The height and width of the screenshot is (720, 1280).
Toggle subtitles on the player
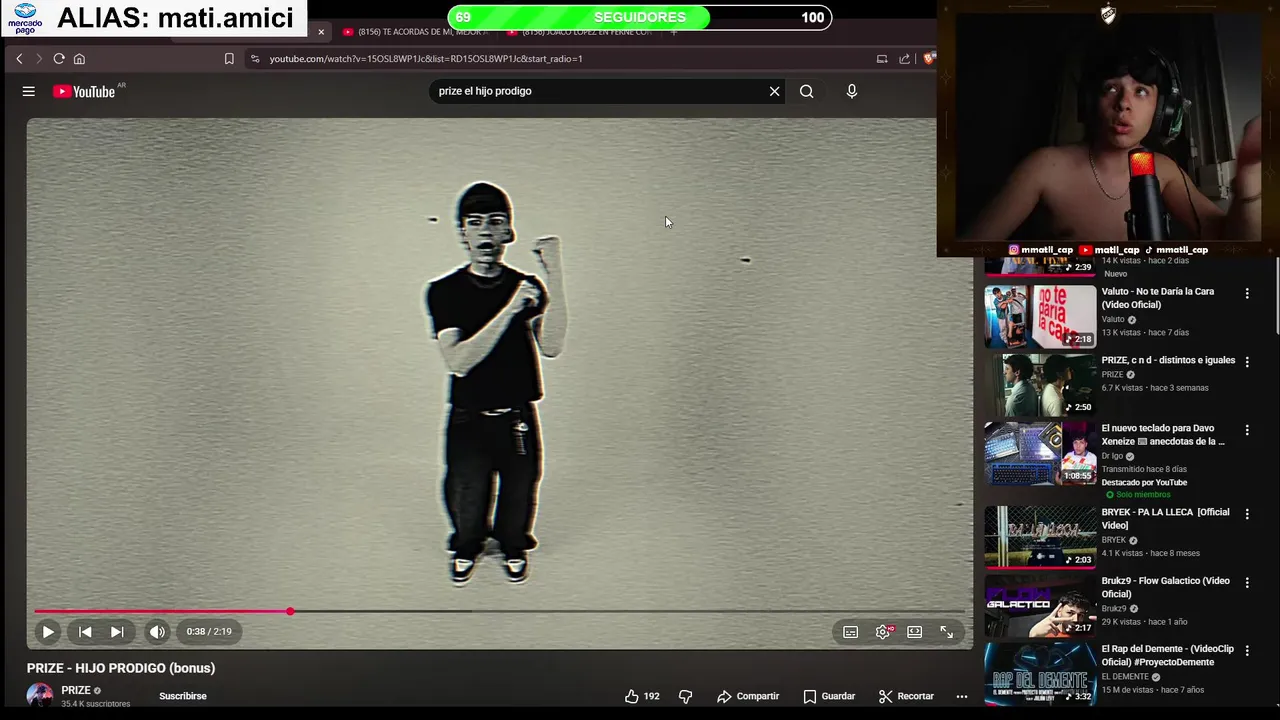[x=850, y=632]
